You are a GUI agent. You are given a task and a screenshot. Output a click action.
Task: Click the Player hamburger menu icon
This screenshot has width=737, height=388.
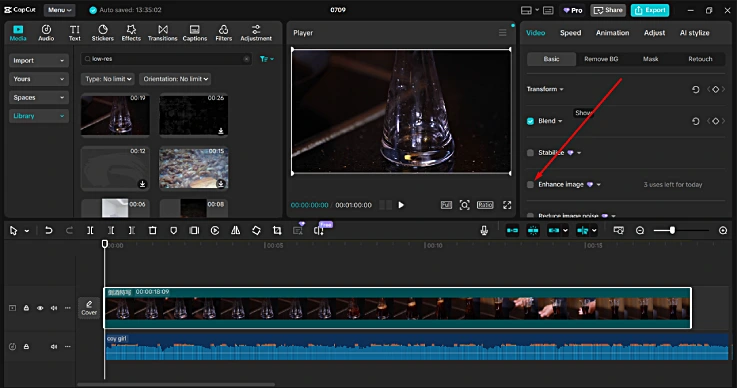pyautogui.click(x=502, y=33)
